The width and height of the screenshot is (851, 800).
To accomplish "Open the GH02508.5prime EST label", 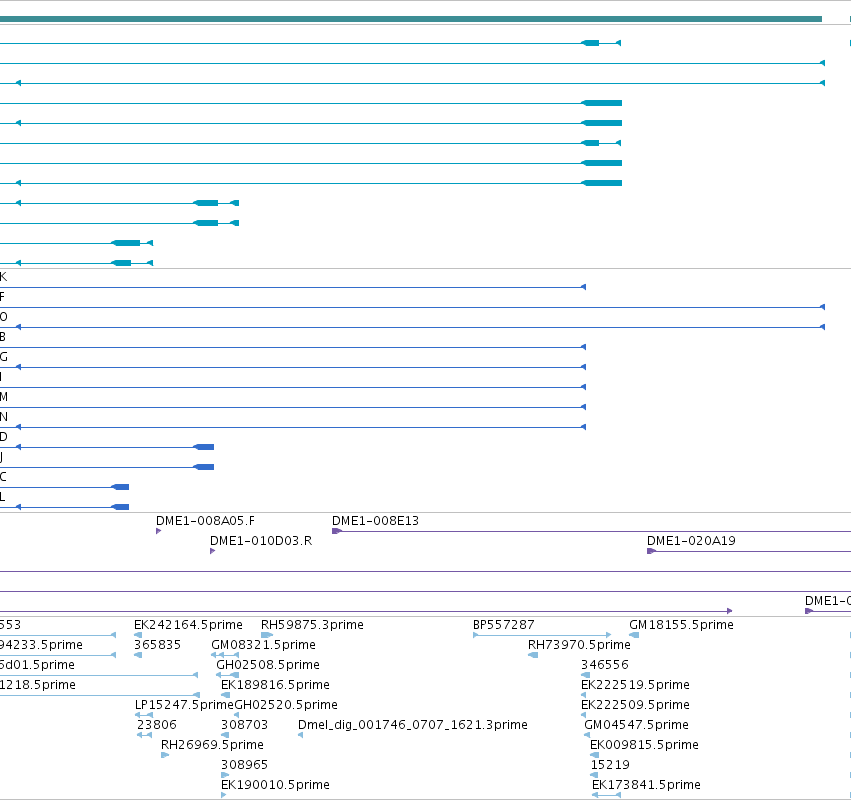I will coord(268,665).
